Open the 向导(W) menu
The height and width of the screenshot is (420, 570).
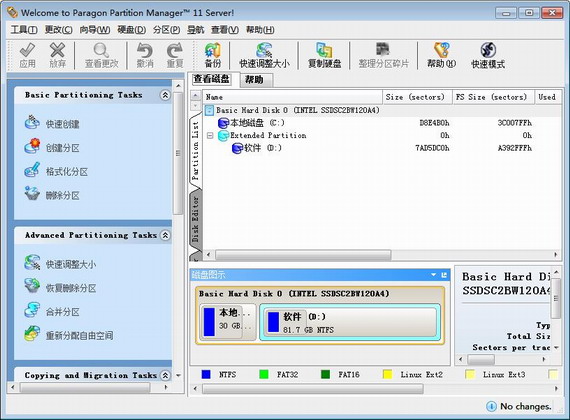95,30
